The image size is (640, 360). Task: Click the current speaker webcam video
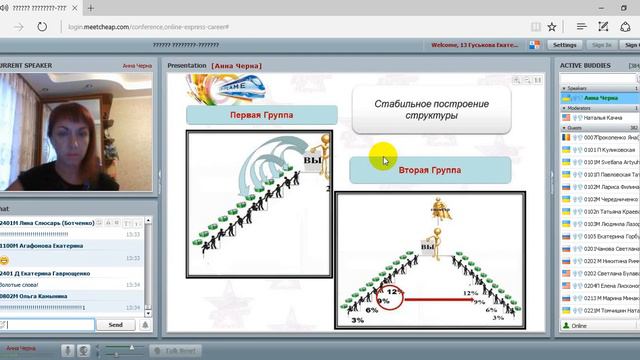(x=76, y=132)
